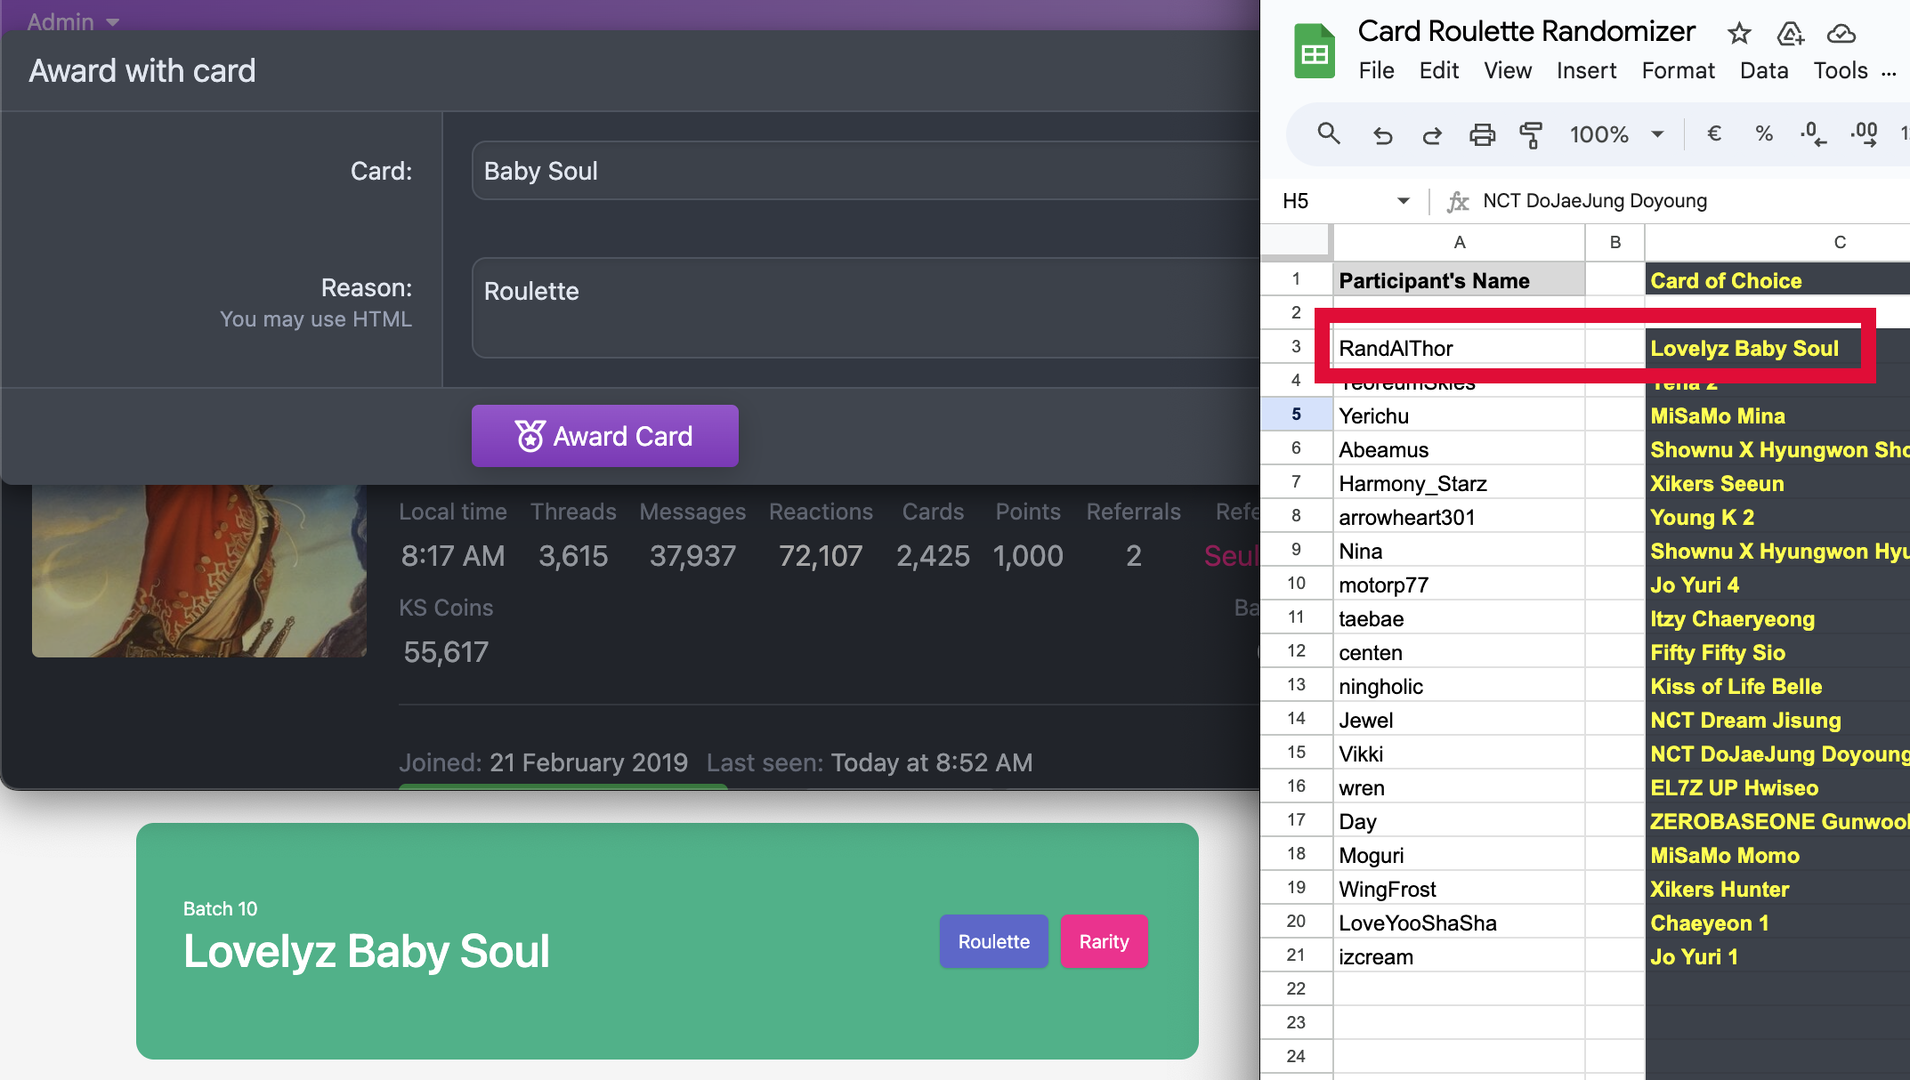Show the hidden Sheets menus overflow
The height and width of the screenshot is (1080, 1910).
pos(1888,72)
